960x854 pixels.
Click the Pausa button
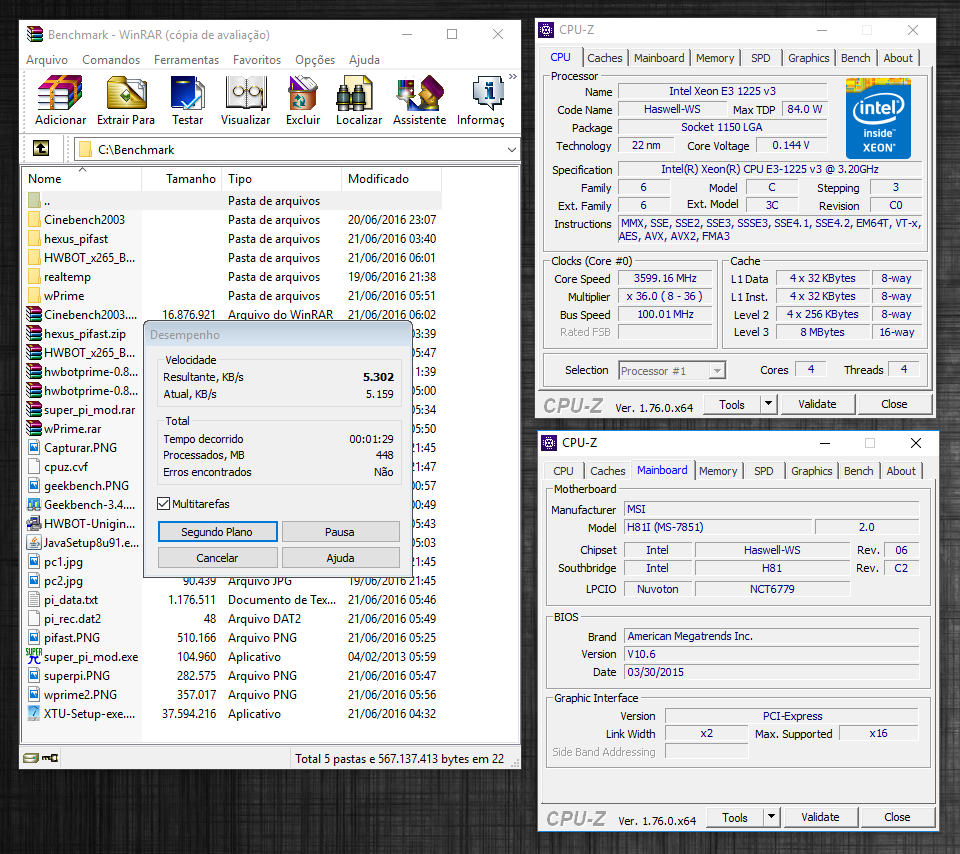tap(340, 532)
